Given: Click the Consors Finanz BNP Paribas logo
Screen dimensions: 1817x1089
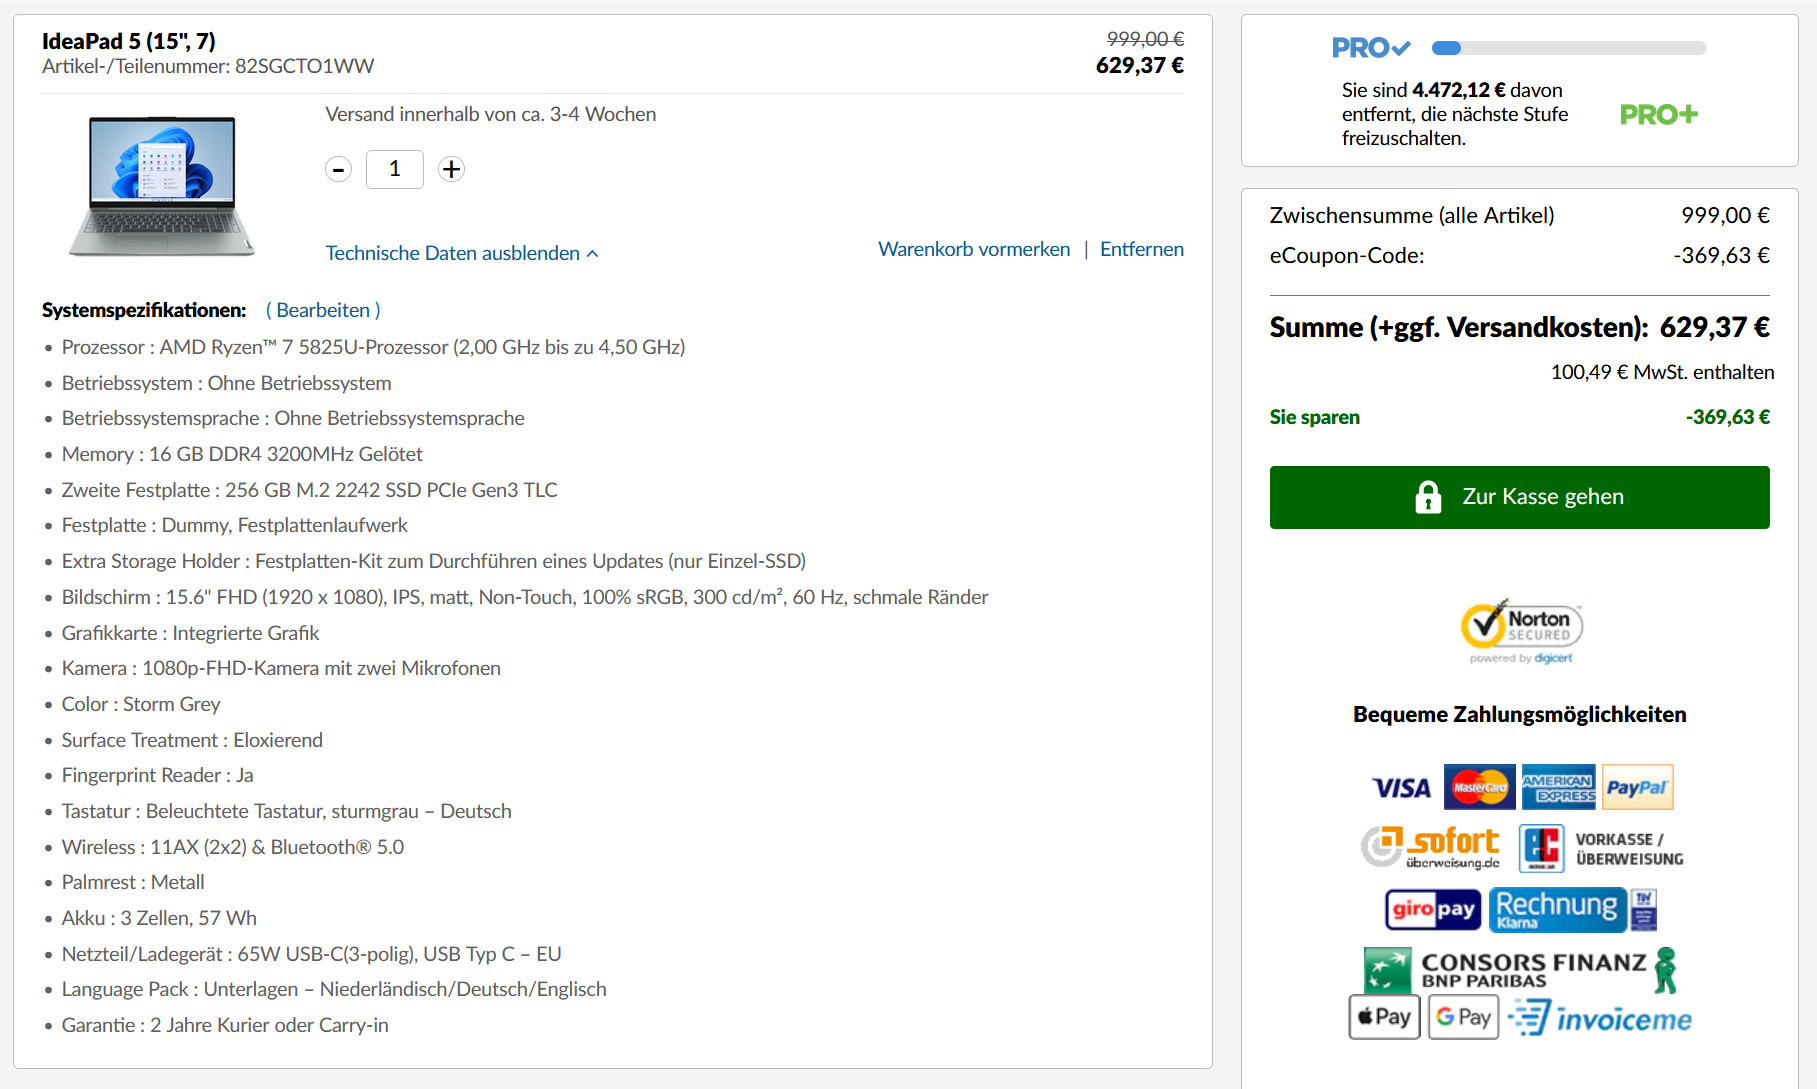Looking at the screenshot, I should [x=1521, y=969].
